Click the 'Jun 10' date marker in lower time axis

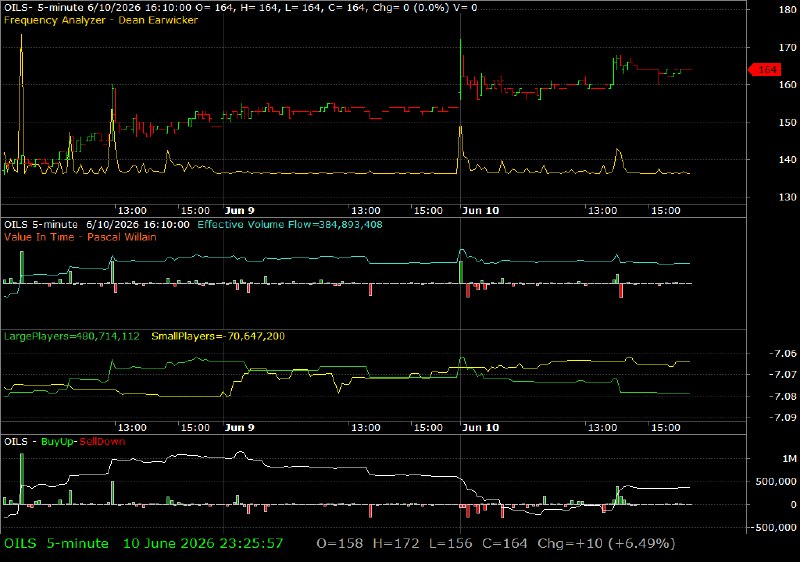(480, 427)
